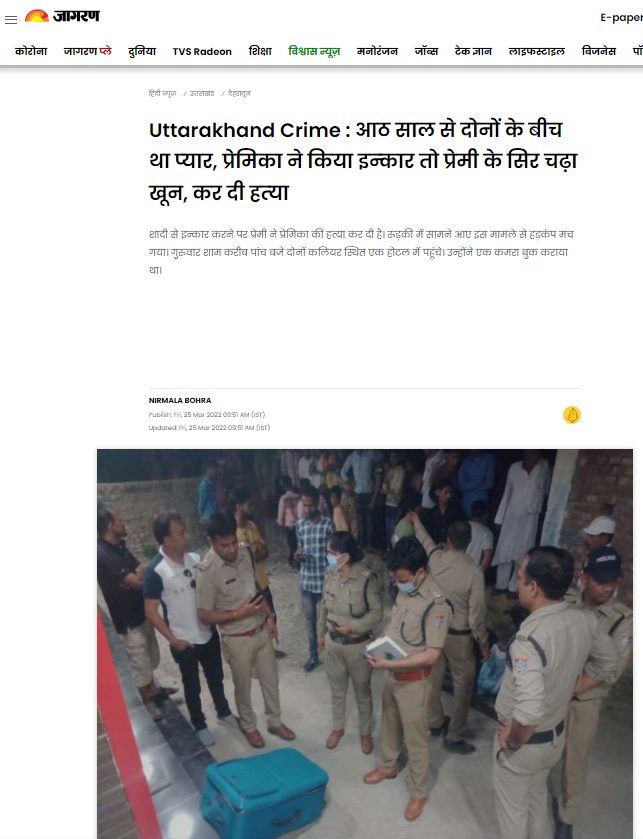The width and height of the screenshot is (643, 839).
Task: Select the टेक ज्ञान section
Action: pos(473,51)
